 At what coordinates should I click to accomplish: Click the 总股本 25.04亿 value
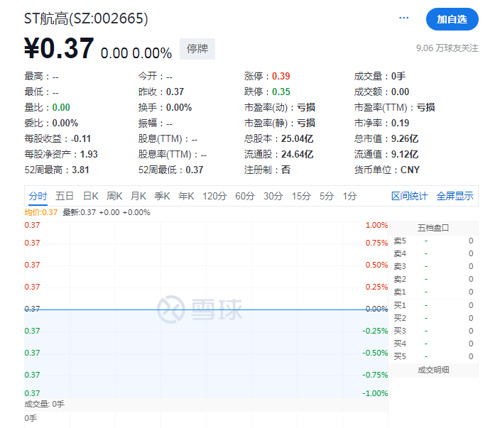[297, 139]
